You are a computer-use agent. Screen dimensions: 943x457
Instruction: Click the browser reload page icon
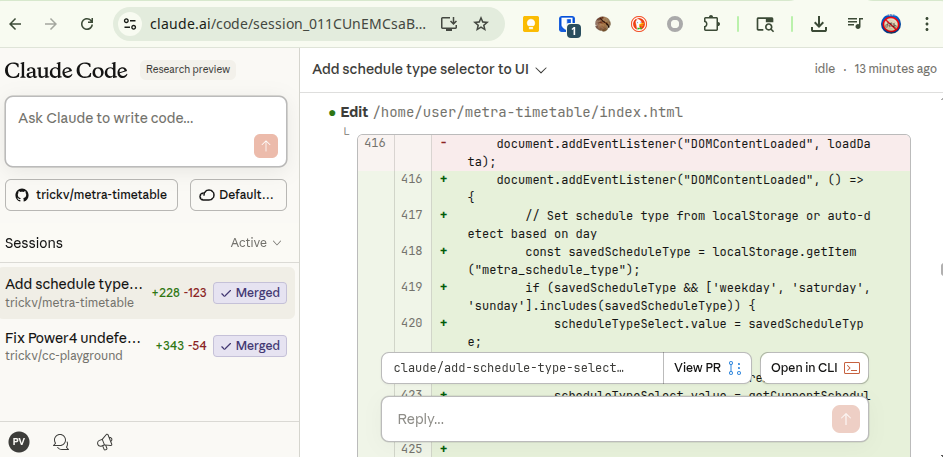point(87,24)
